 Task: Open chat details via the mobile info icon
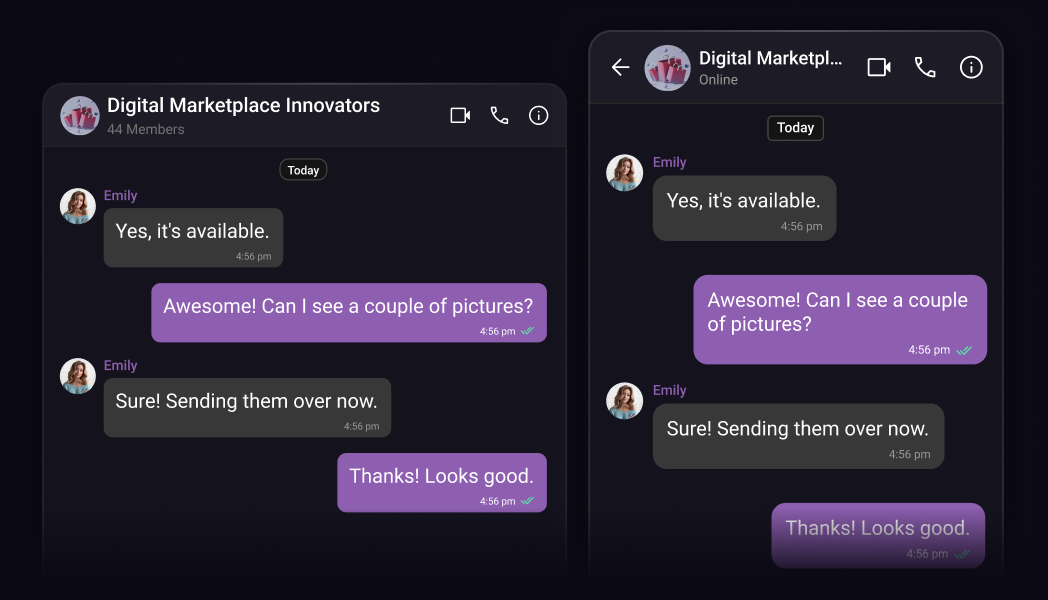point(970,67)
